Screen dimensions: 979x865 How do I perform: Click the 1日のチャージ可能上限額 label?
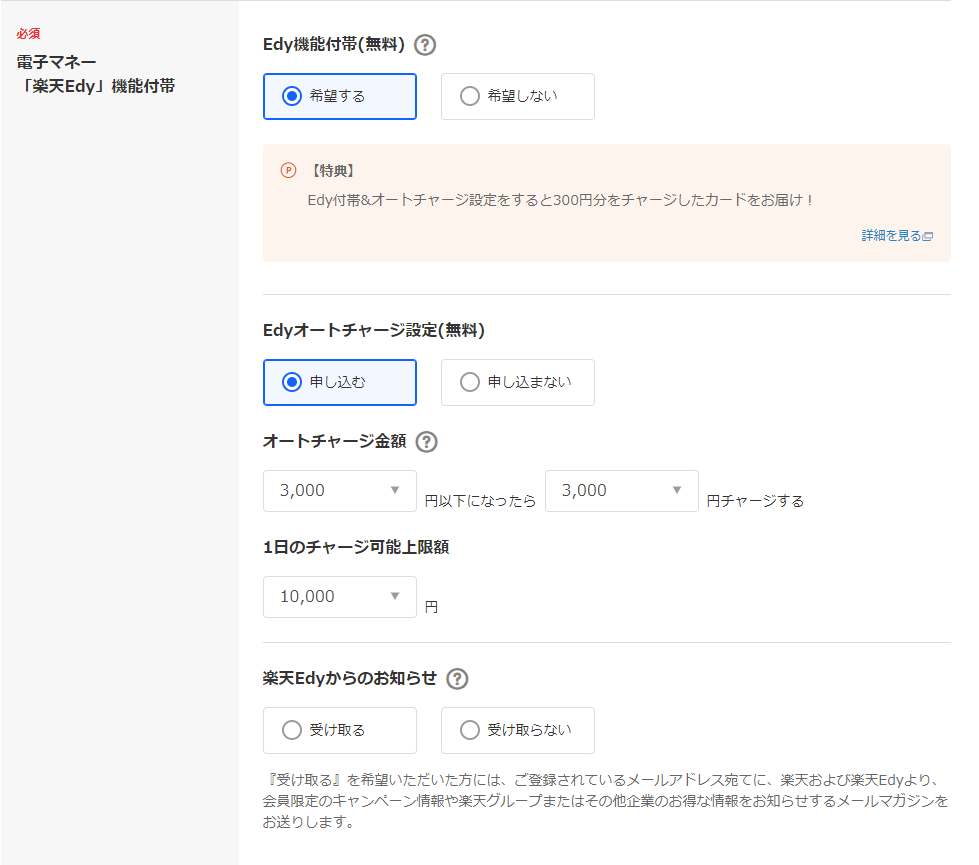click(356, 547)
